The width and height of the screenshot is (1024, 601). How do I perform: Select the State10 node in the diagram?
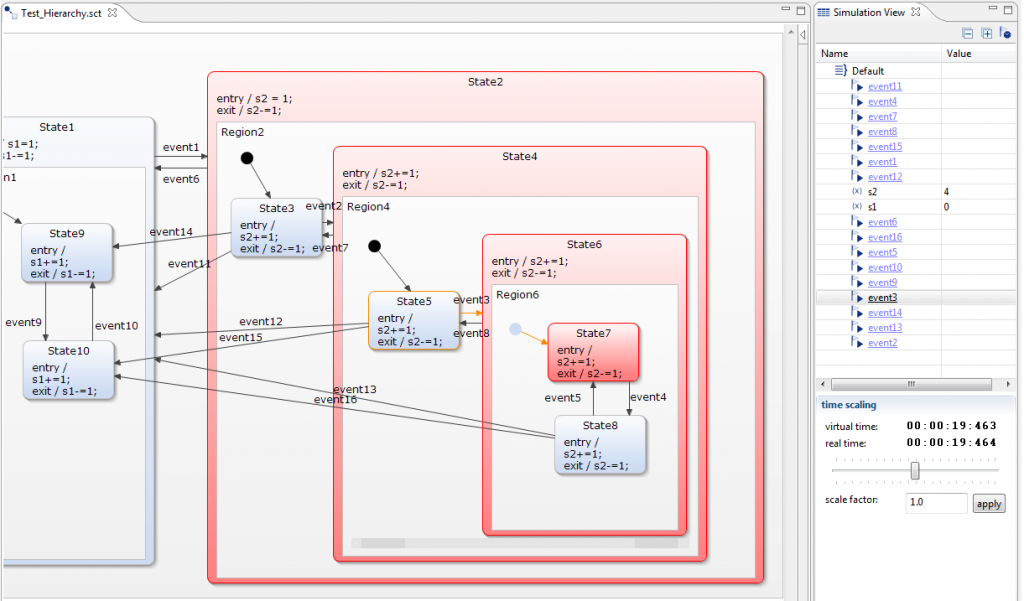pos(69,370)
